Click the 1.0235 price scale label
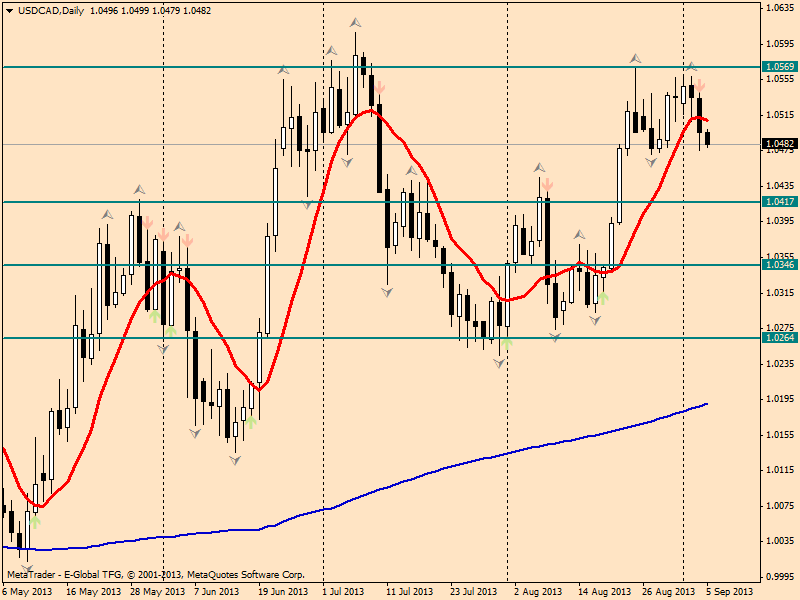 pyautogui.click(x=780, y=364)
